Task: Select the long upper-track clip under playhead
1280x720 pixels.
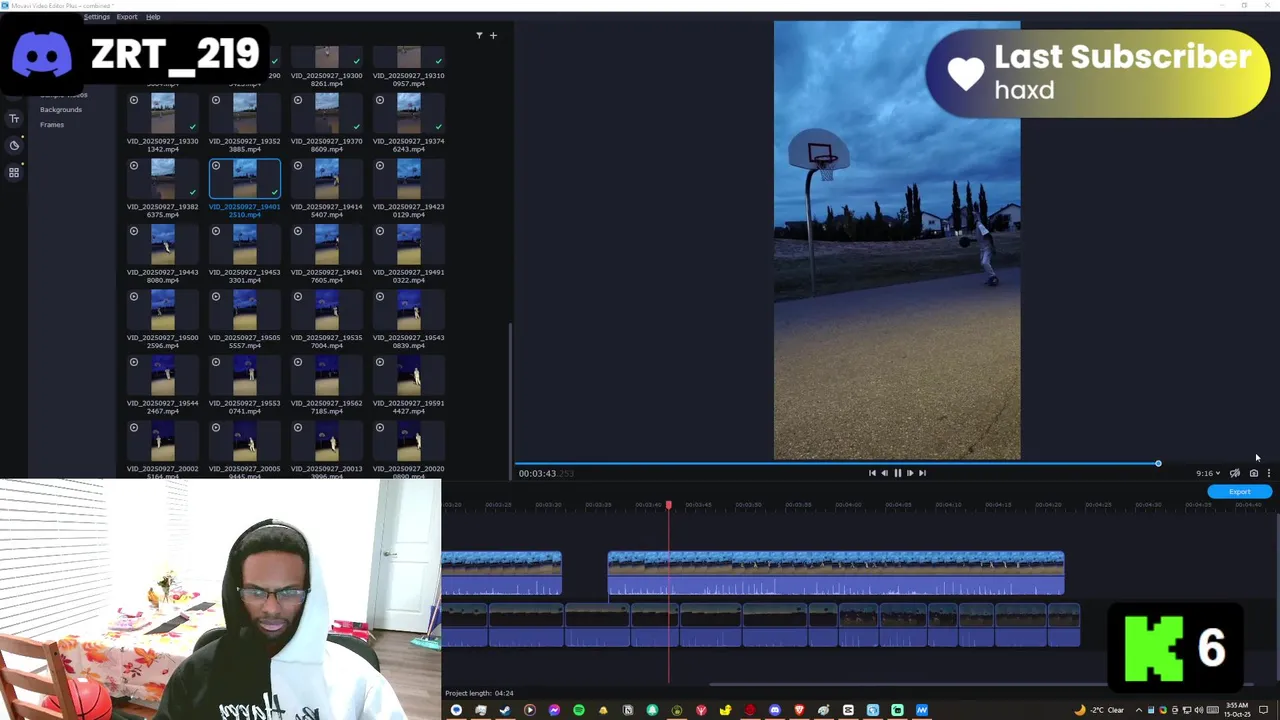Action: tap(836, 574)
